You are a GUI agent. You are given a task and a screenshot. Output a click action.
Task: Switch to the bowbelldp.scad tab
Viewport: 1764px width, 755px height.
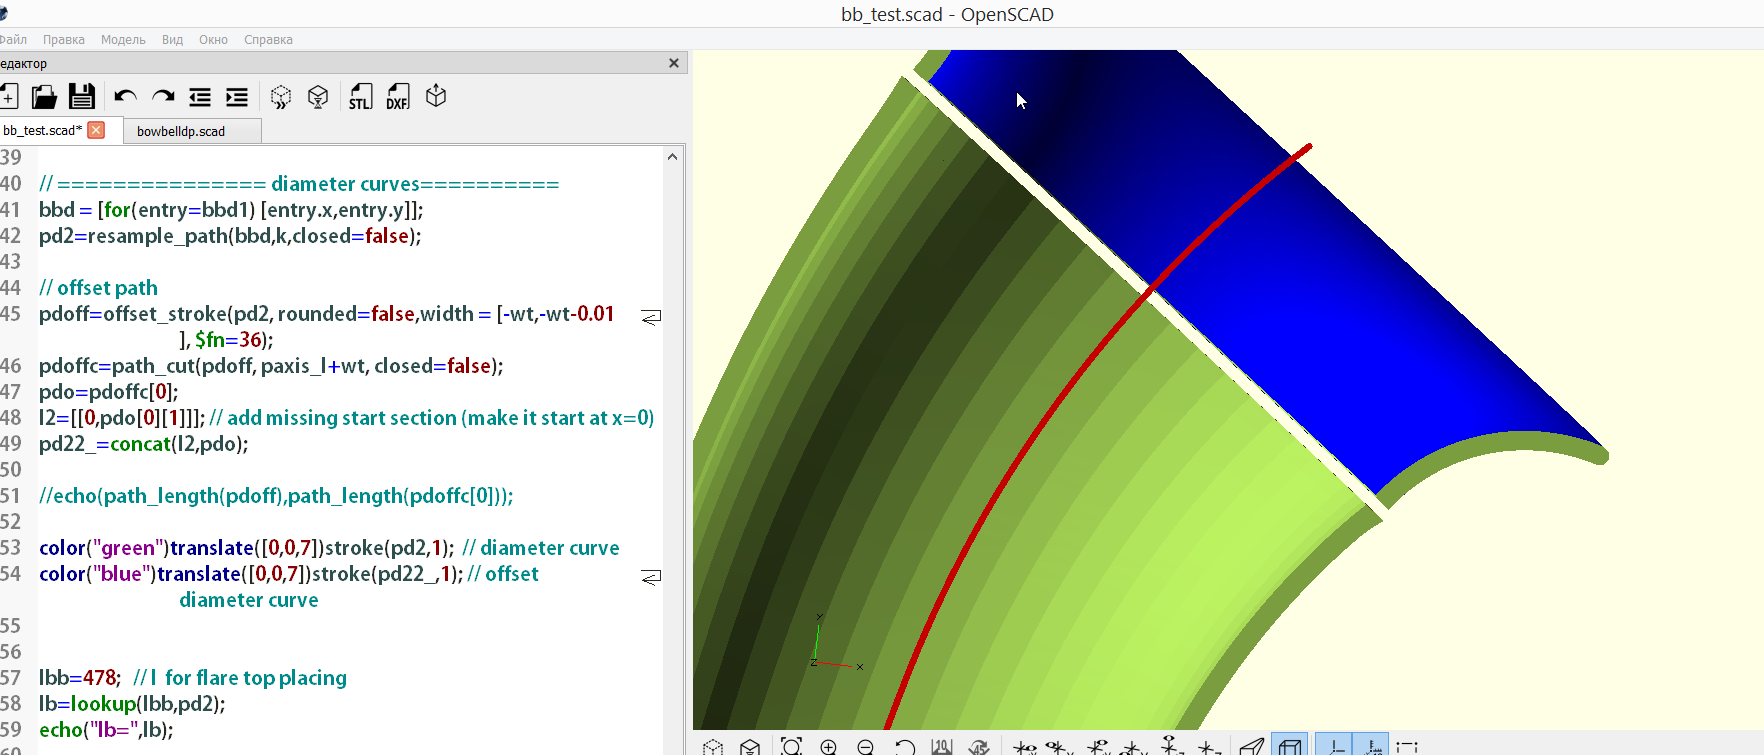coord(181,131)
